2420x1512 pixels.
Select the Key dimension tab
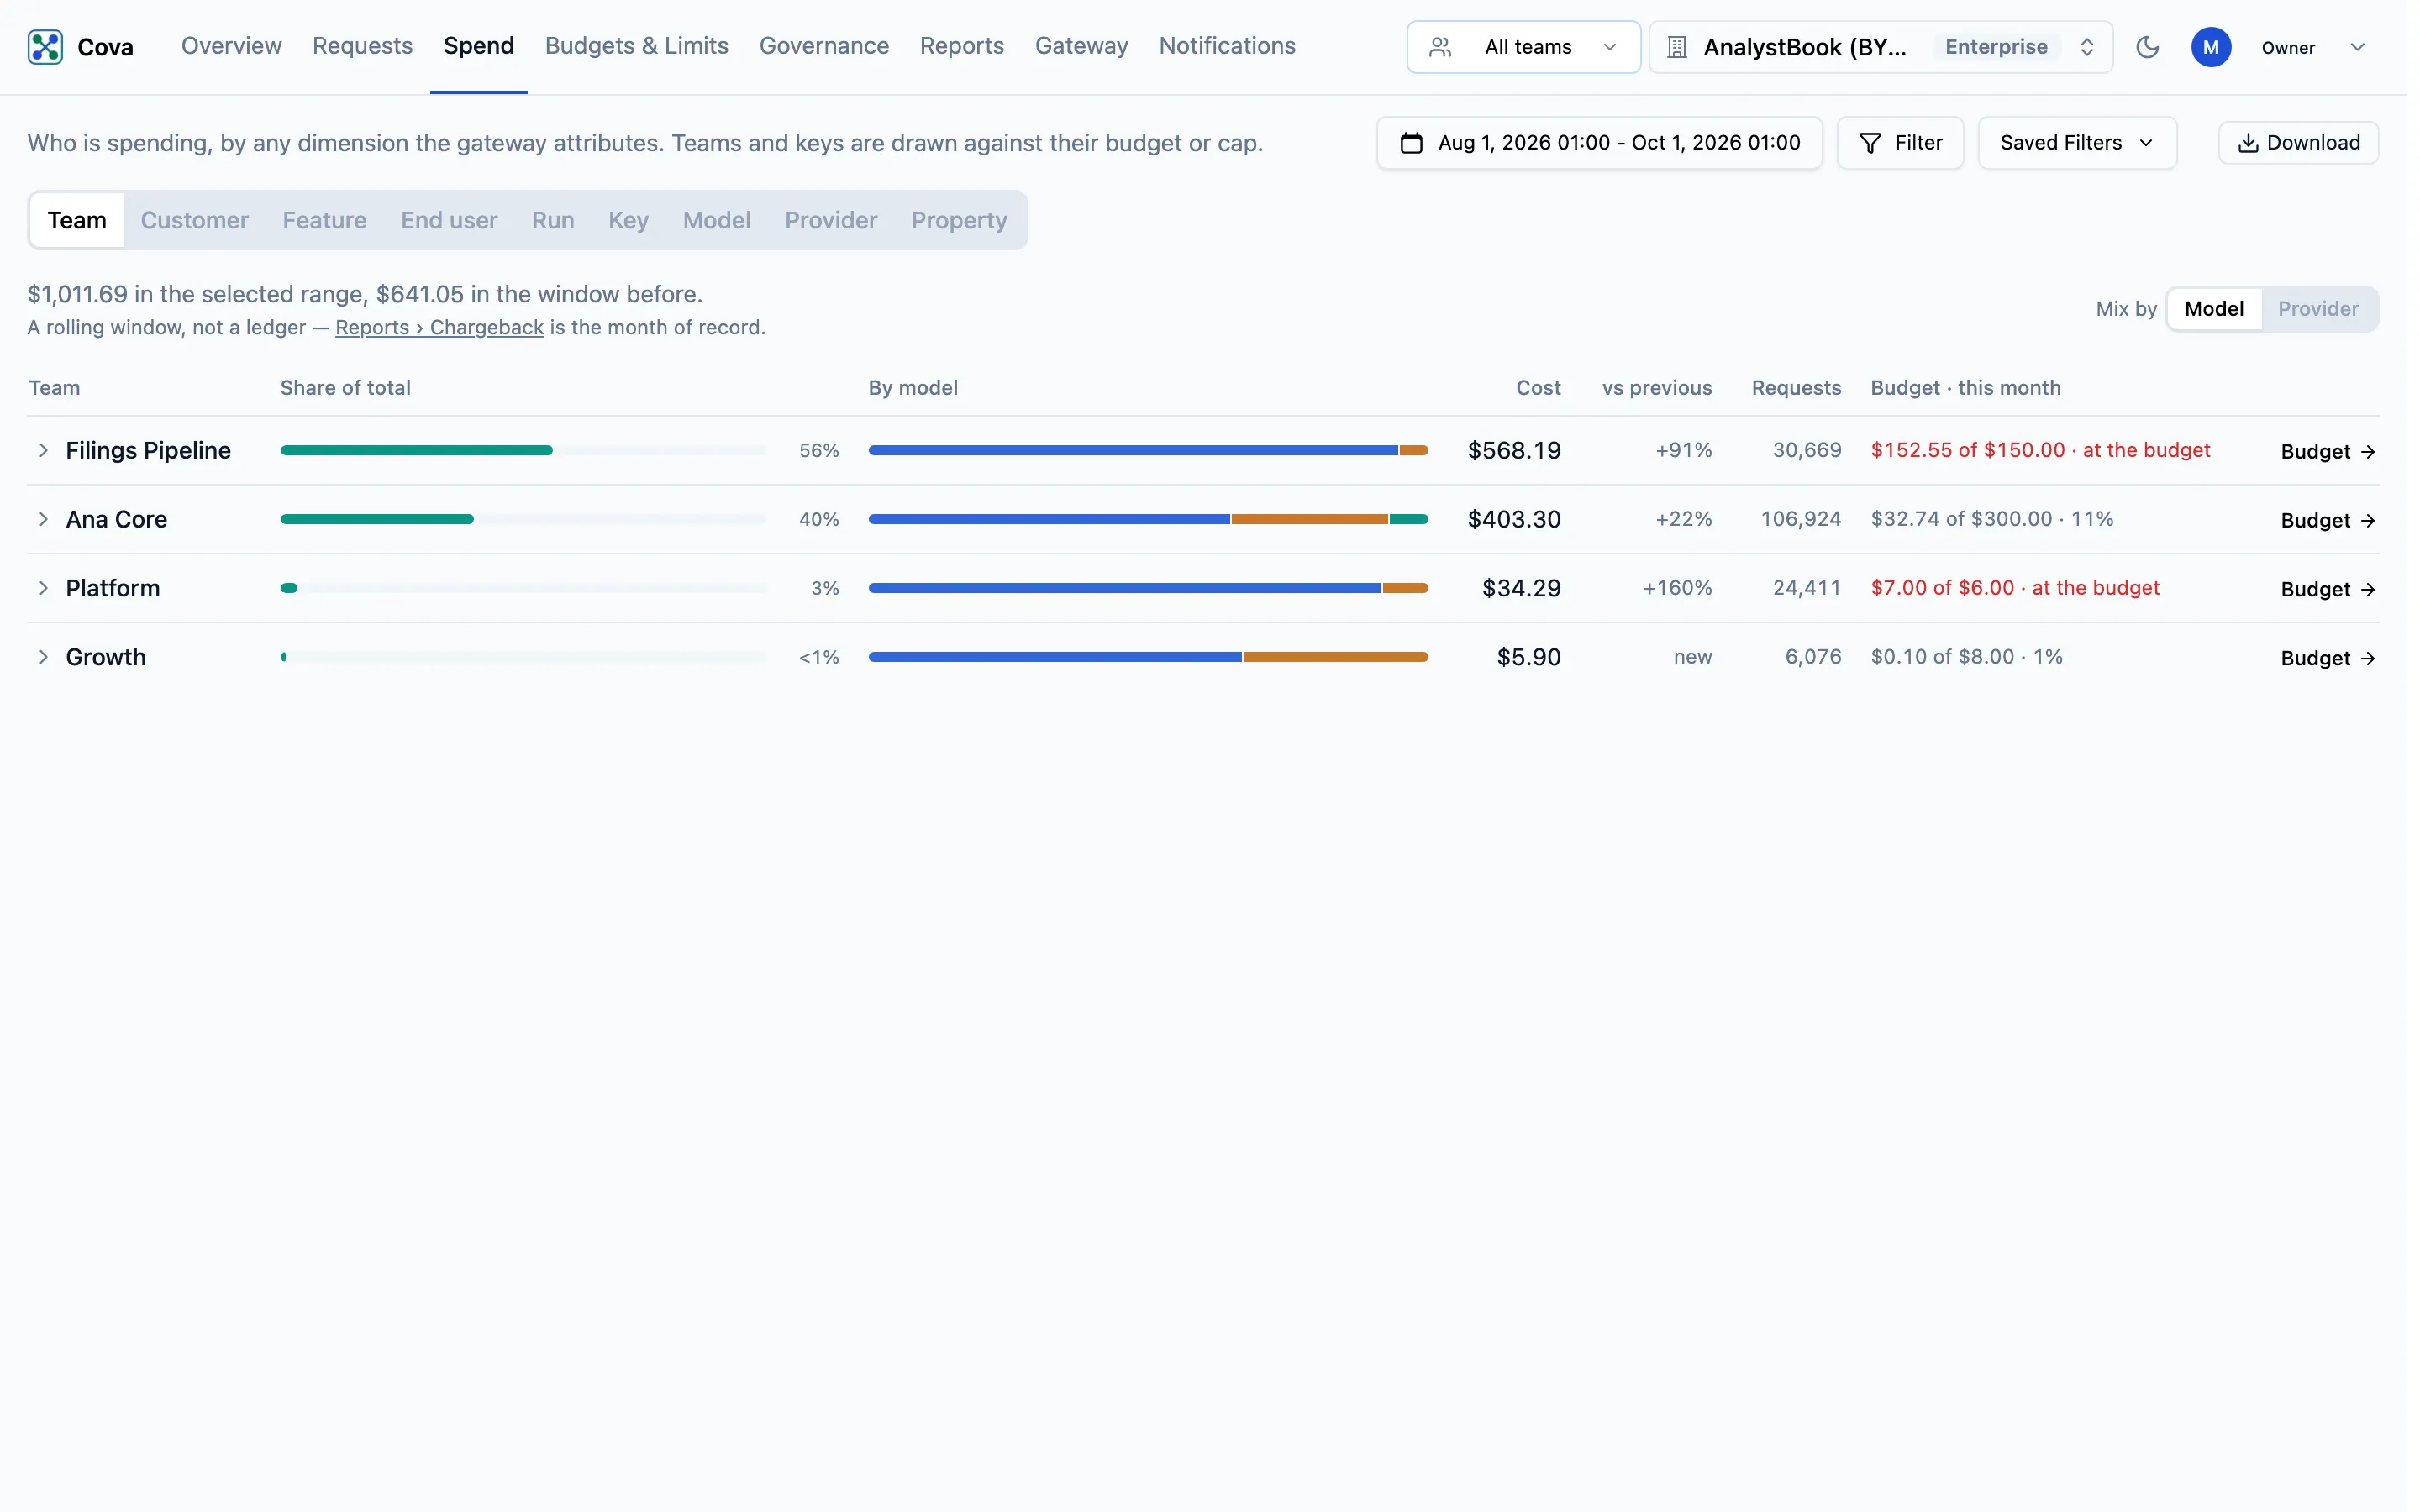coord(628,220)
